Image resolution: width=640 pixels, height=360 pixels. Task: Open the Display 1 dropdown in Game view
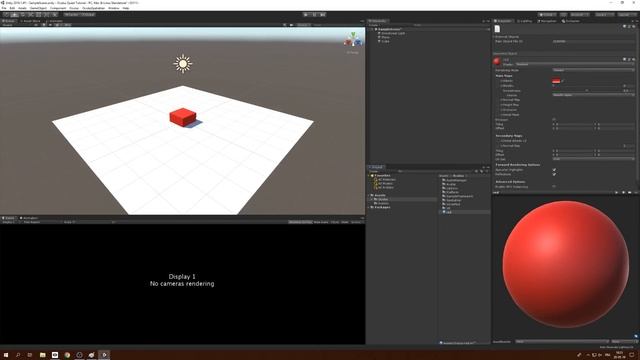point(9,222)
